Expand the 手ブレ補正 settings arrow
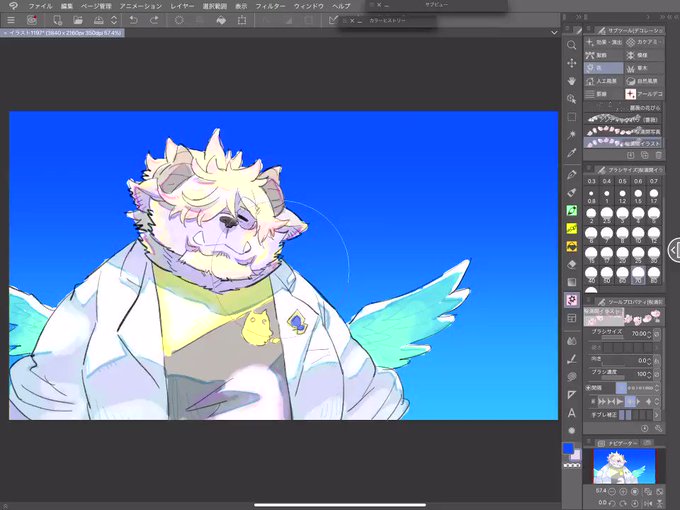 657,415
